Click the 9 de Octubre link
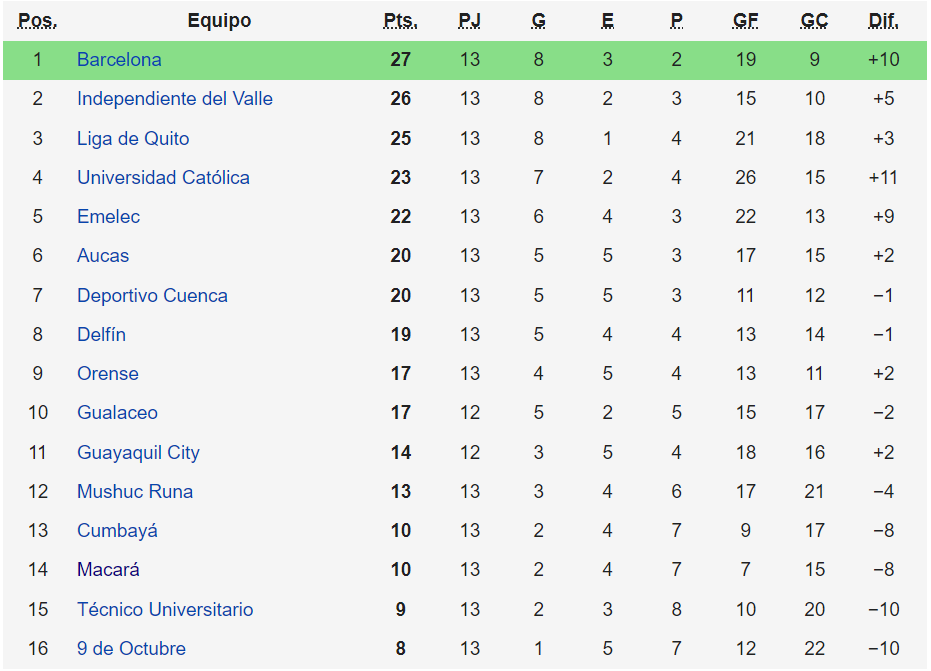Viewport: 931px width, 671px height. tap(131, 649)
